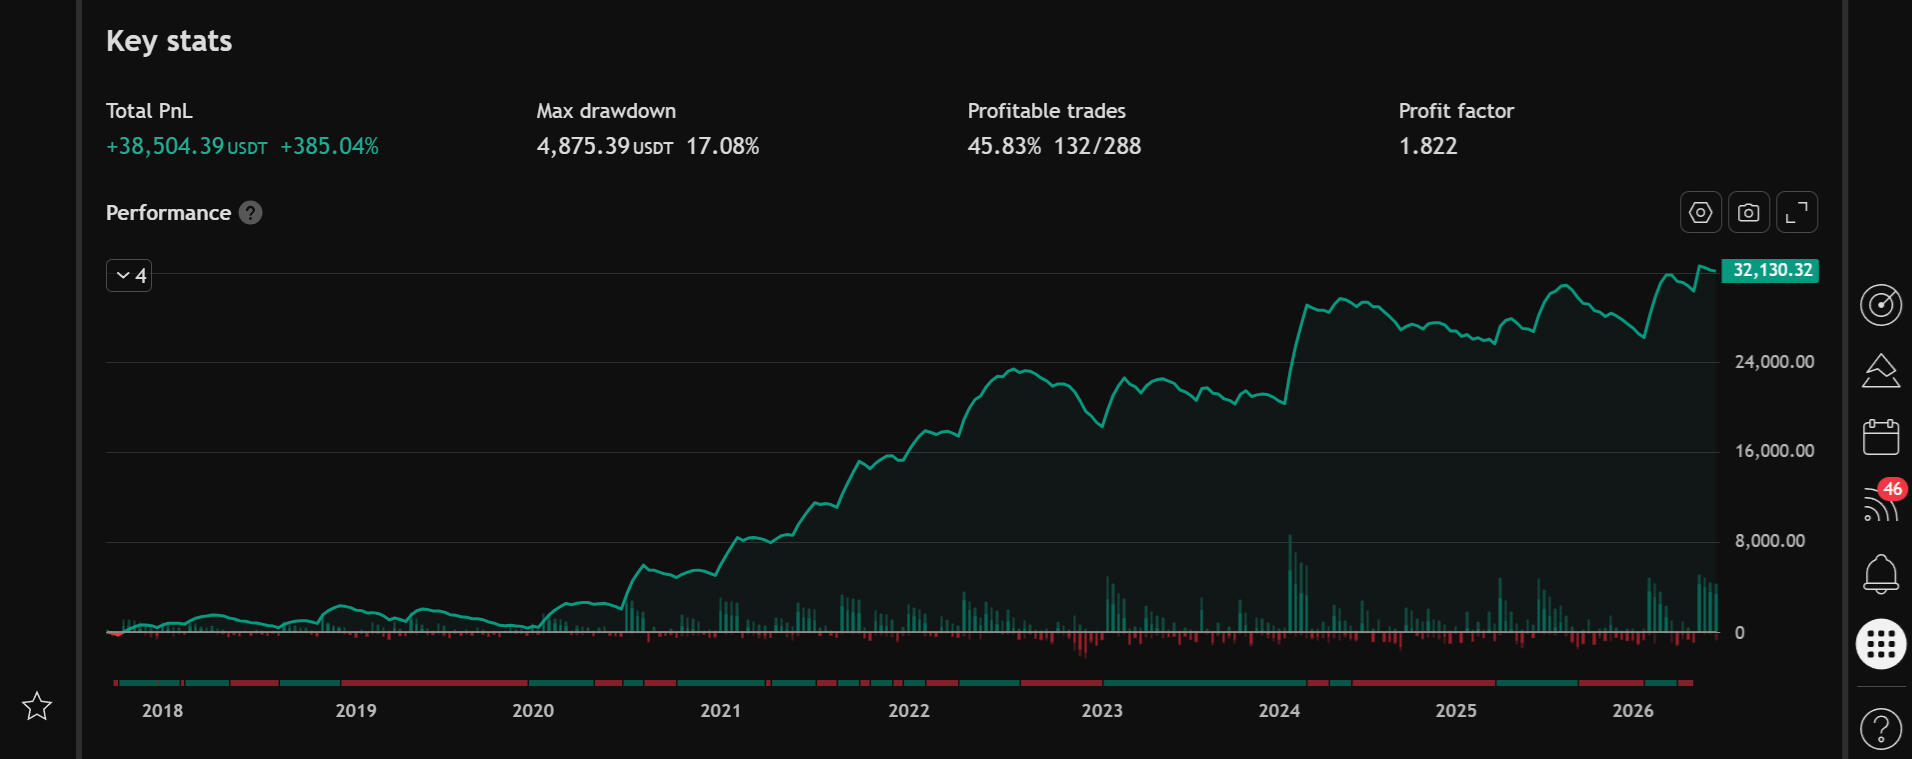Viewport: 1912px width, 759px height.
Task: Take a snapshot with camera icon
Action: [x=1748, y=212]
